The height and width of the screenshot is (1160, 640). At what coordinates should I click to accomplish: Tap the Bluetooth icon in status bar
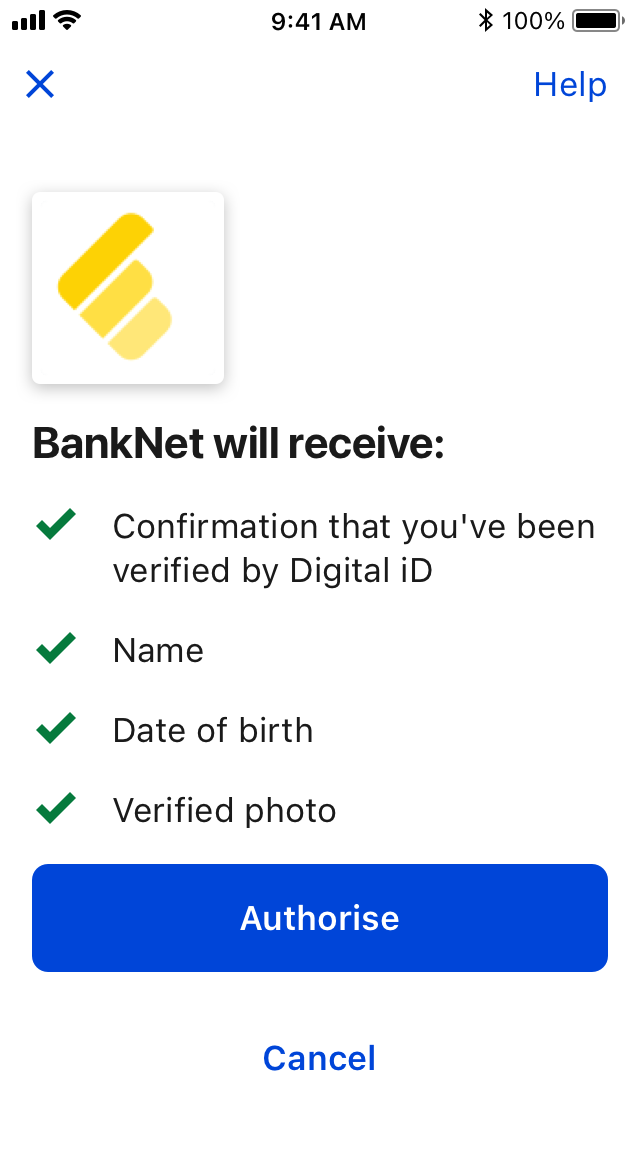pos(486,21)
